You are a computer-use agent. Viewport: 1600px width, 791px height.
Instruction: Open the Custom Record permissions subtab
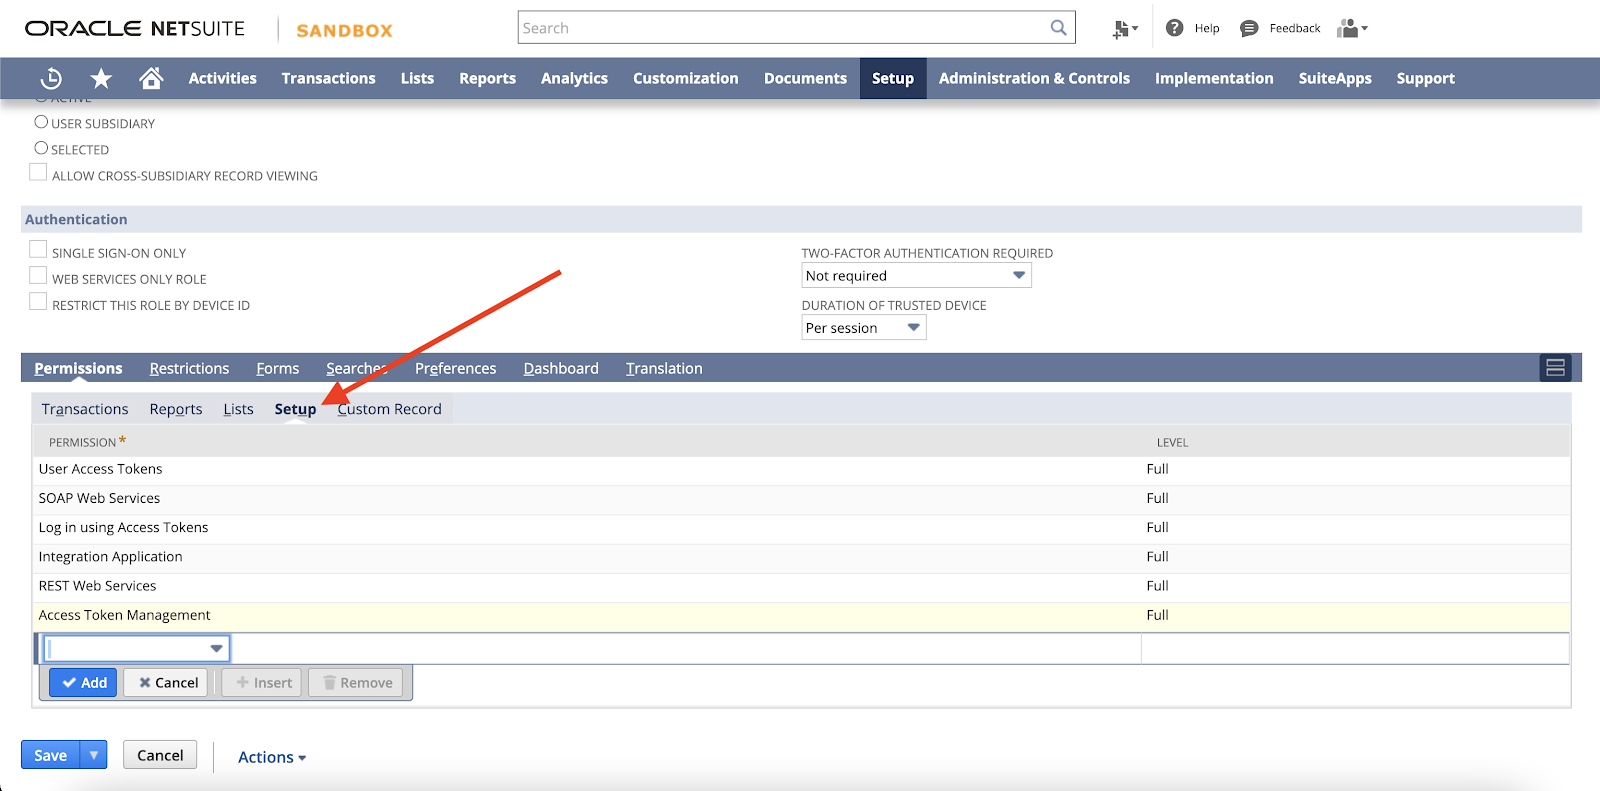tap(389, 409)
